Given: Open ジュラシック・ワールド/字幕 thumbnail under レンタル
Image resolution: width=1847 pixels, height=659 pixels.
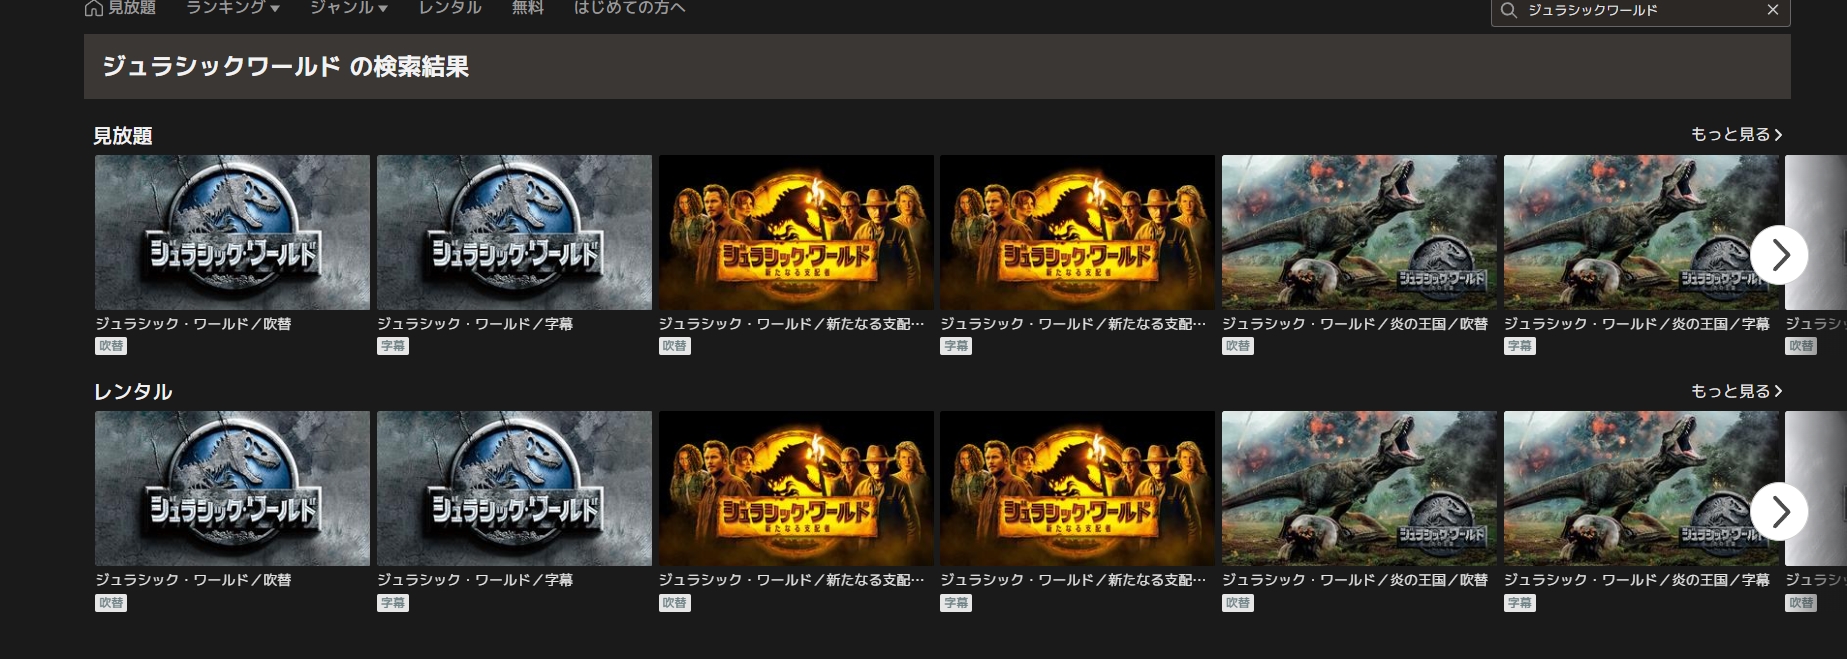Looking at the screenshot, I should [x=514, y=489].
